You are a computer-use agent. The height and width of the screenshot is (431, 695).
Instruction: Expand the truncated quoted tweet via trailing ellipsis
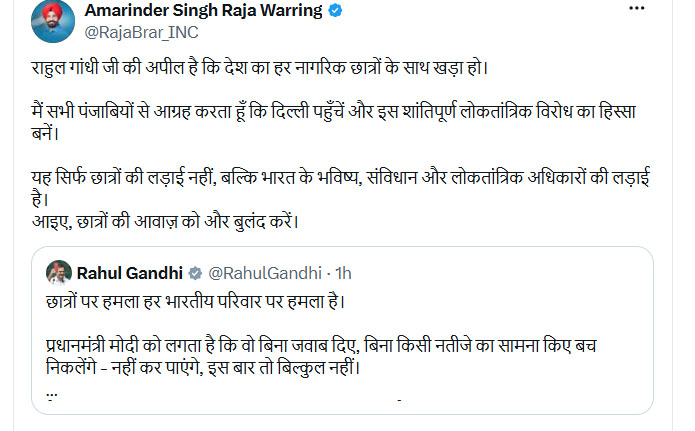(x=52, y=395)
